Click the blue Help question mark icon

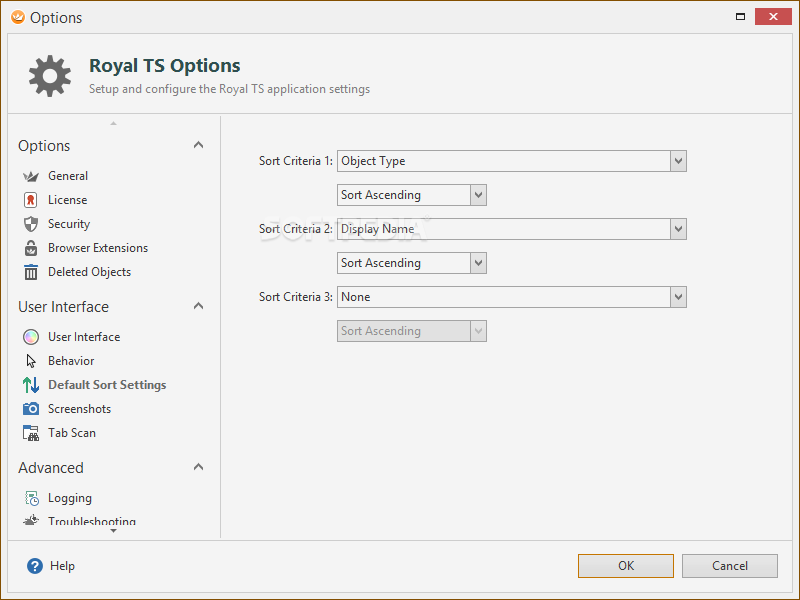[35, 566]
